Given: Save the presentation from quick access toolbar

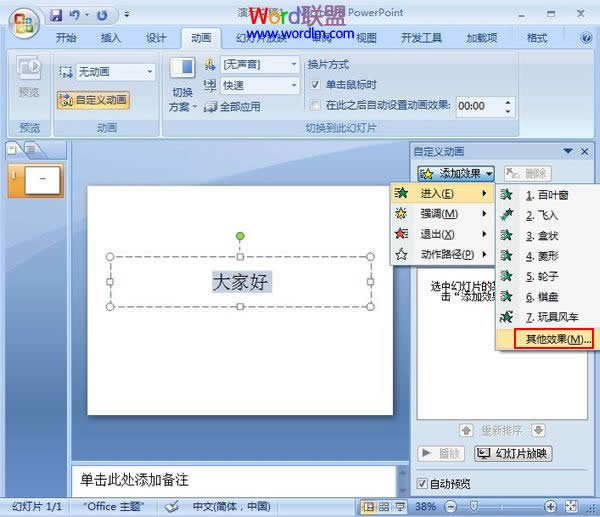Looking at the screenshot, I should 55,15.
